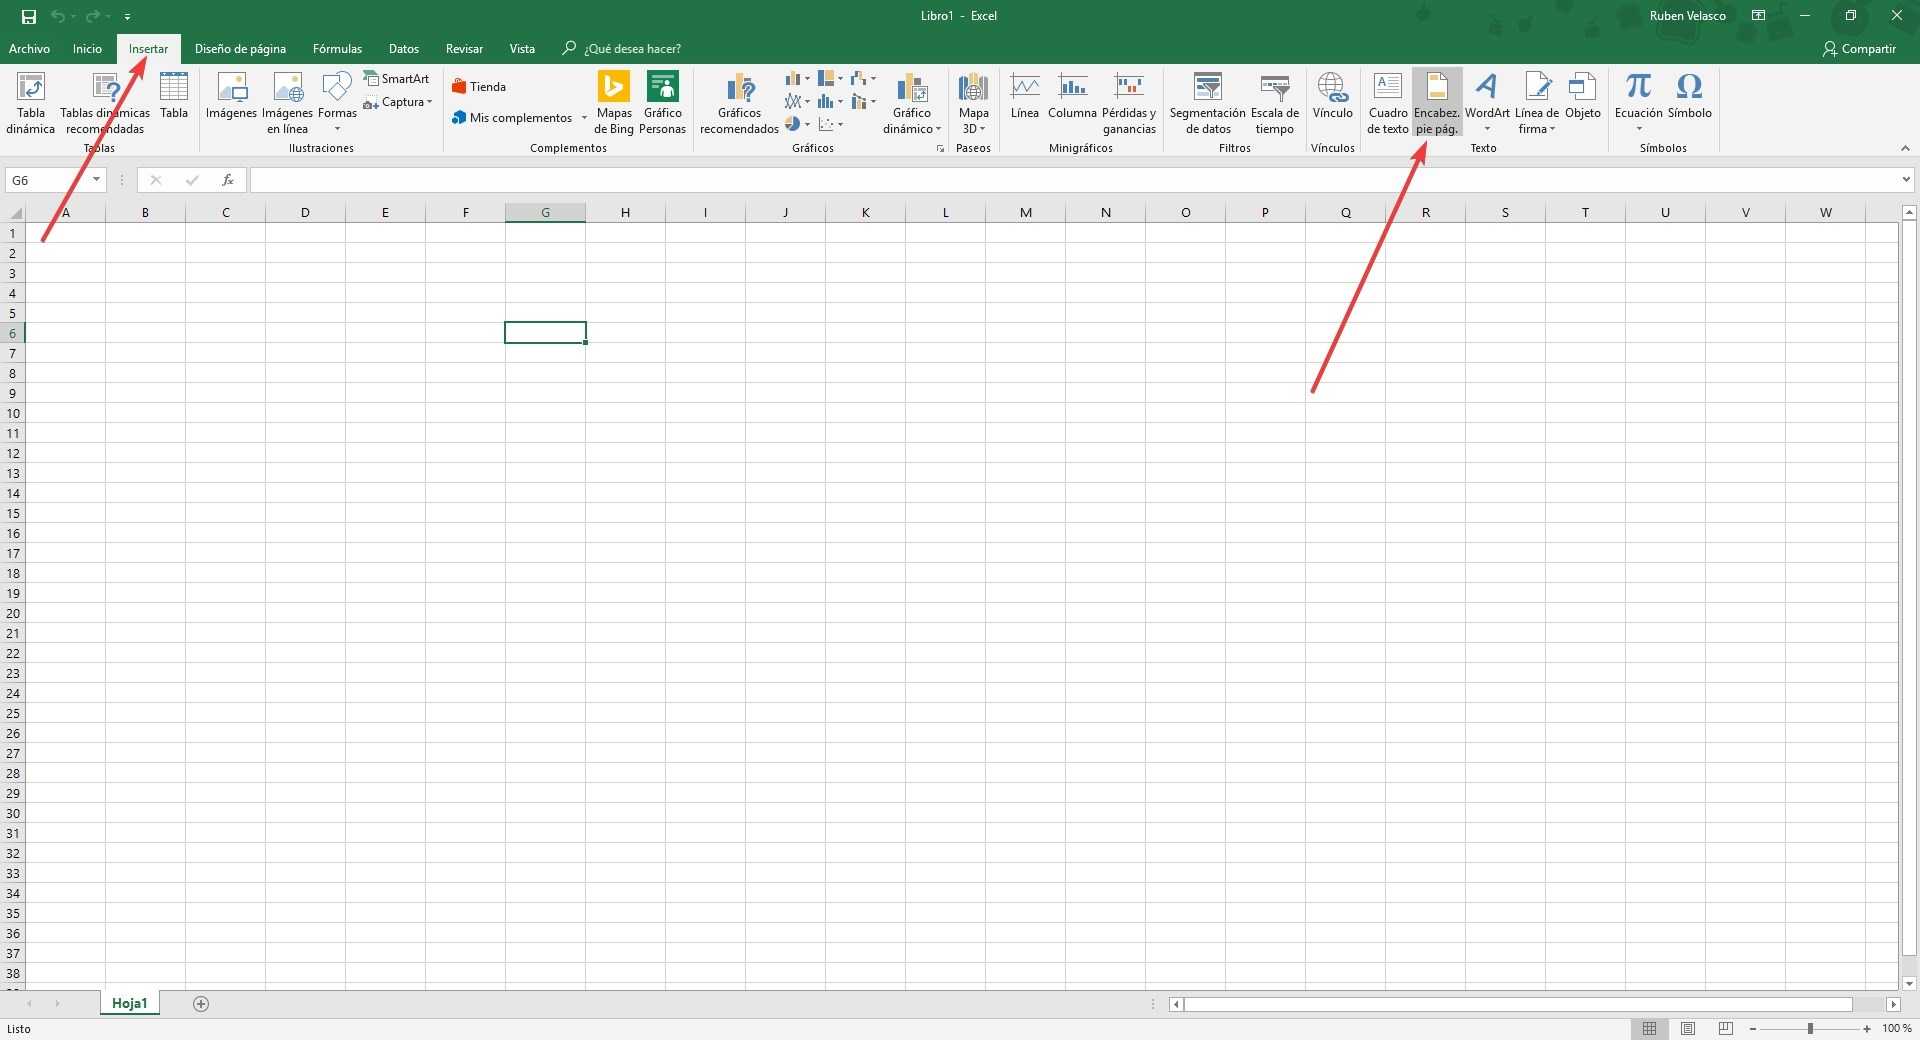Click Segmentación de datos
Viewport: 1920px width, 1040px height.
[1207, 102]
